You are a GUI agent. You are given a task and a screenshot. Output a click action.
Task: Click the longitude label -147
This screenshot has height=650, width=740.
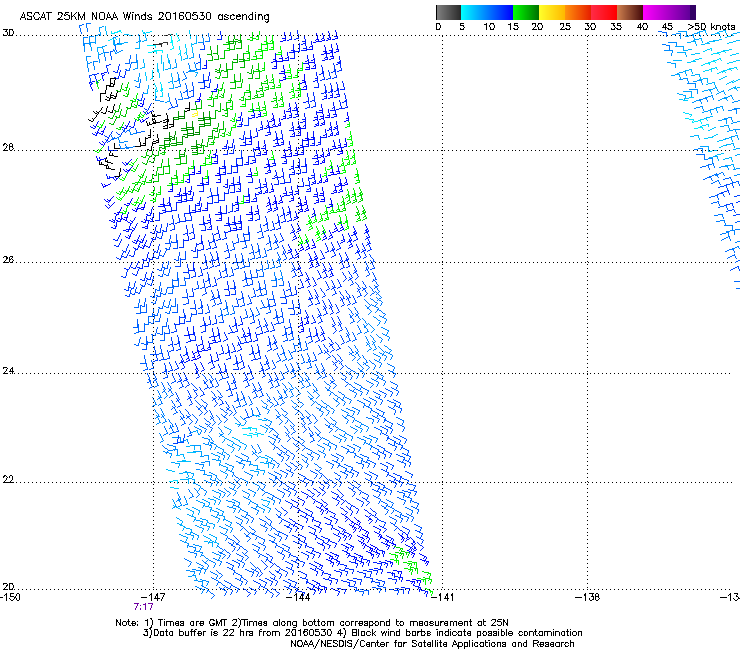coord(153,597)
